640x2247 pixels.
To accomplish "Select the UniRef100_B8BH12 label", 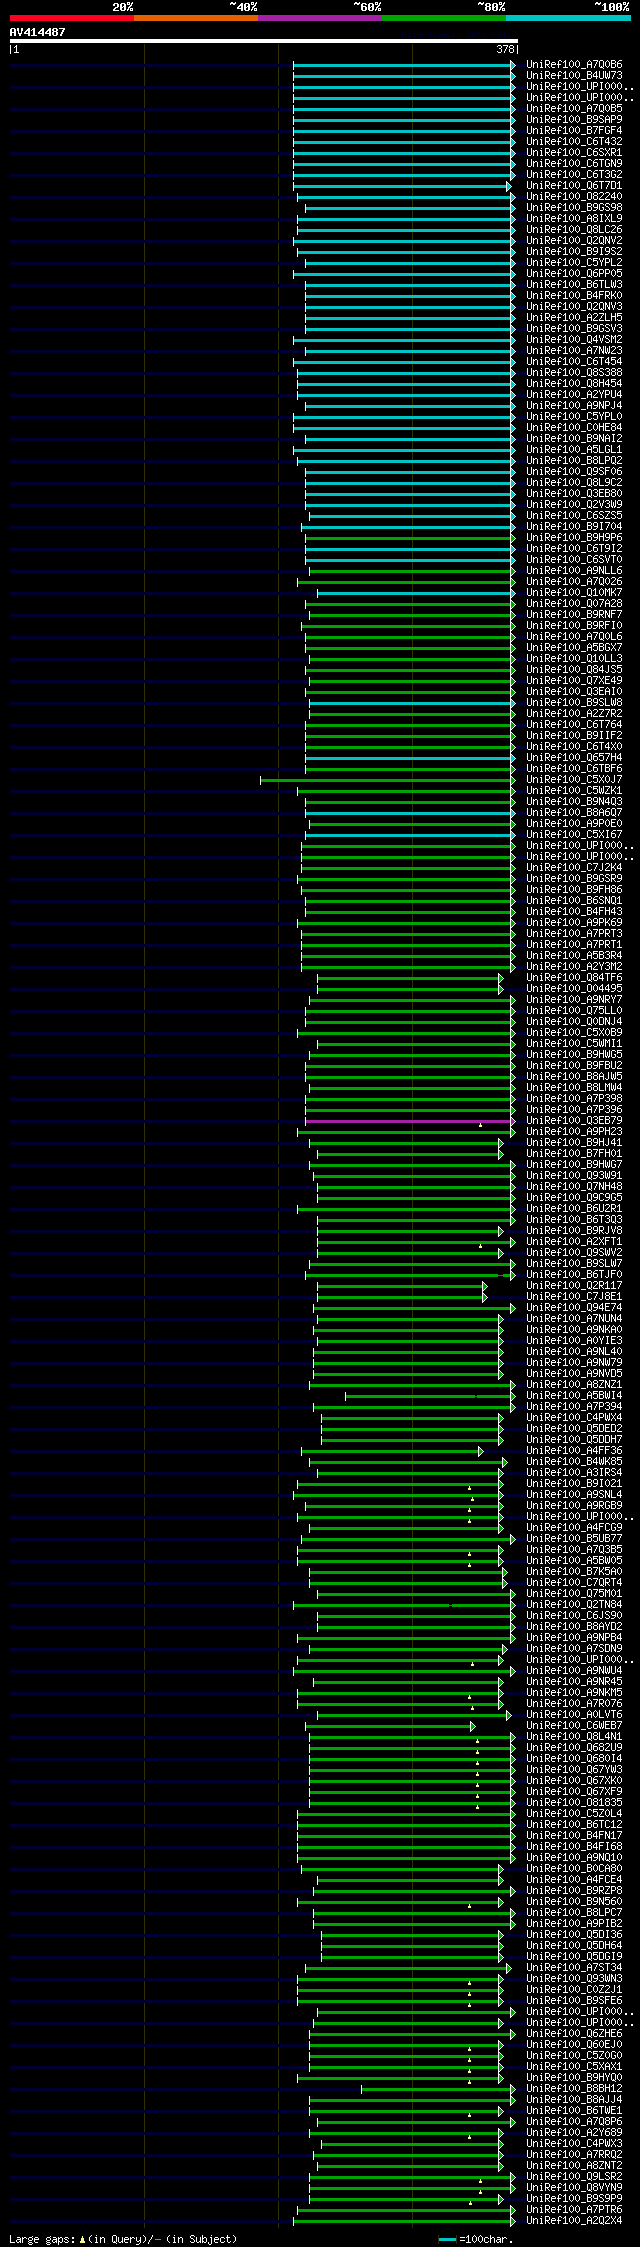I will [x=574, y=2089].
